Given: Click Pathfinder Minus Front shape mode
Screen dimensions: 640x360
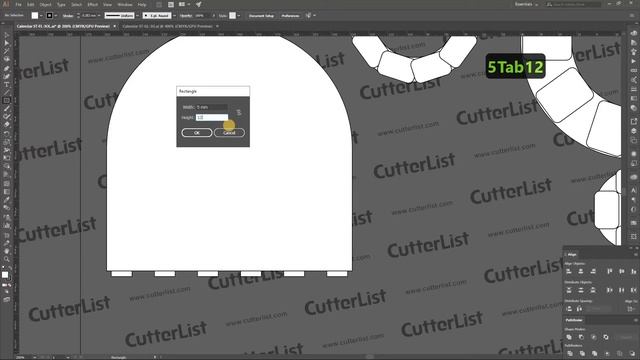Looking at the screenshot, I should pyautogui.click(x=581, y=337).
